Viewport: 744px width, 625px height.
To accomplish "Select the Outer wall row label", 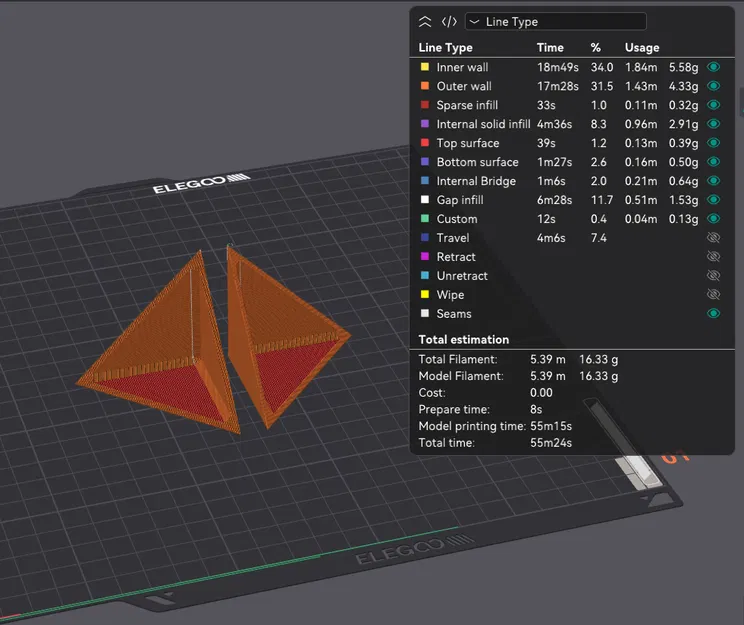I will (x=464, y=86).
